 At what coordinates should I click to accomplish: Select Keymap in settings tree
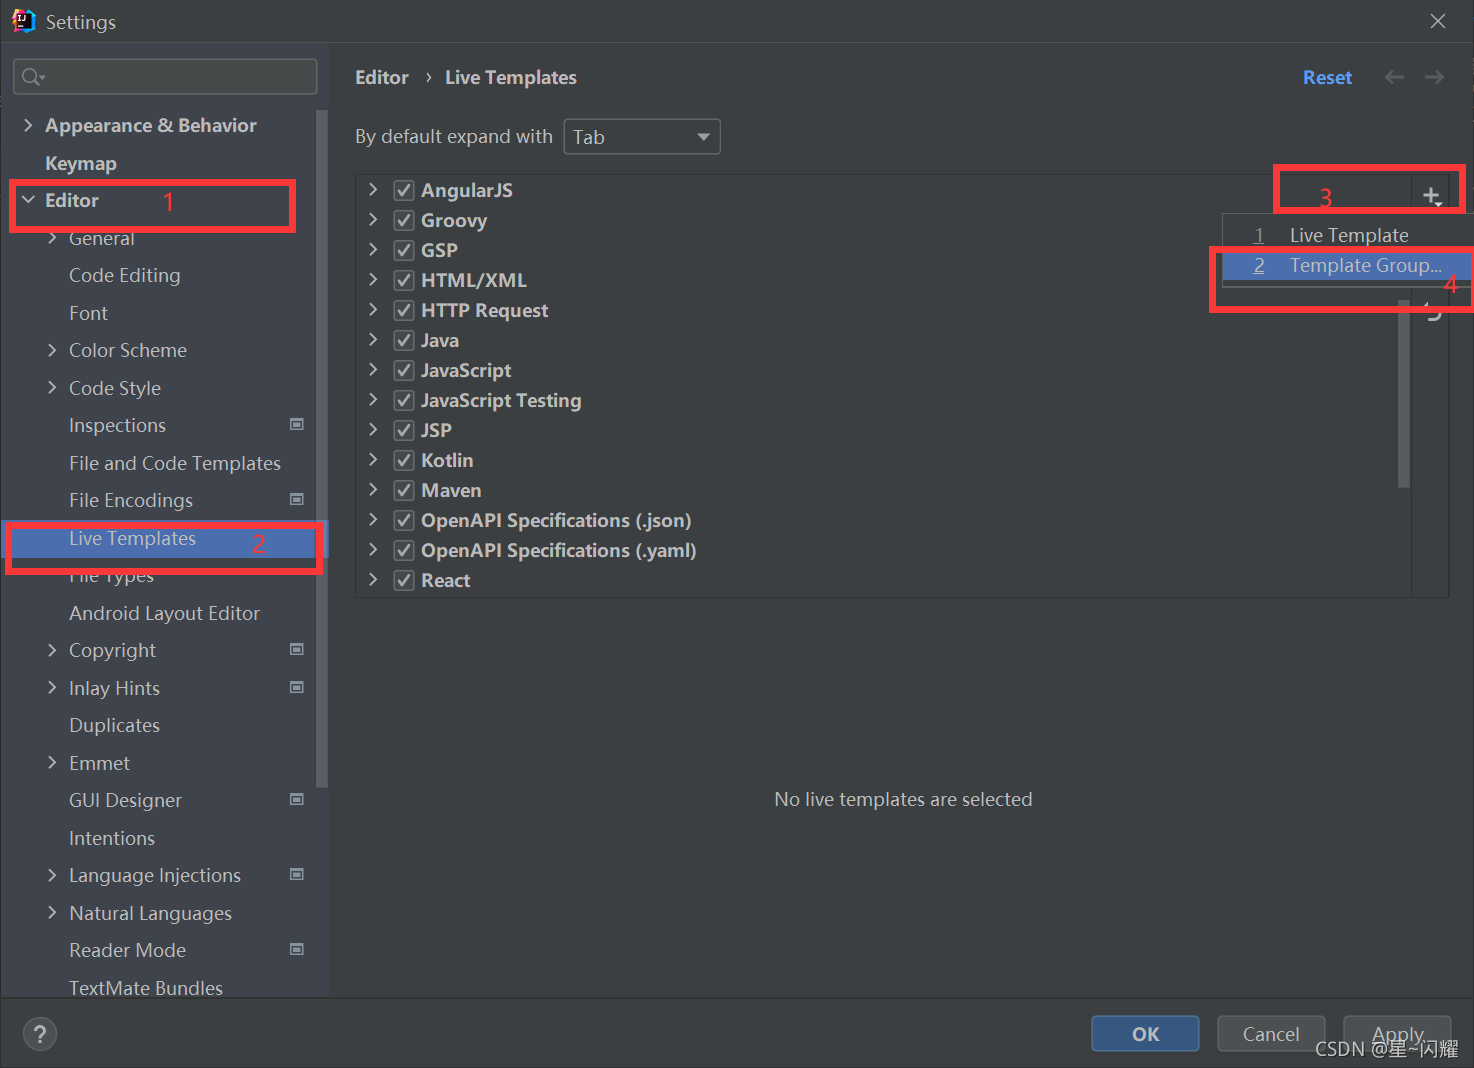[x=81, y=163]
